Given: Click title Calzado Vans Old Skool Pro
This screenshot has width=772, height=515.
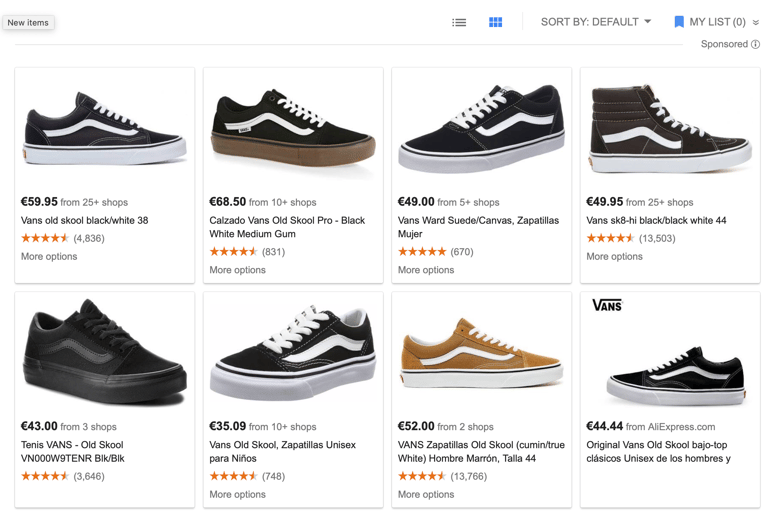Looking at the screenshot, I should [287, 227].
